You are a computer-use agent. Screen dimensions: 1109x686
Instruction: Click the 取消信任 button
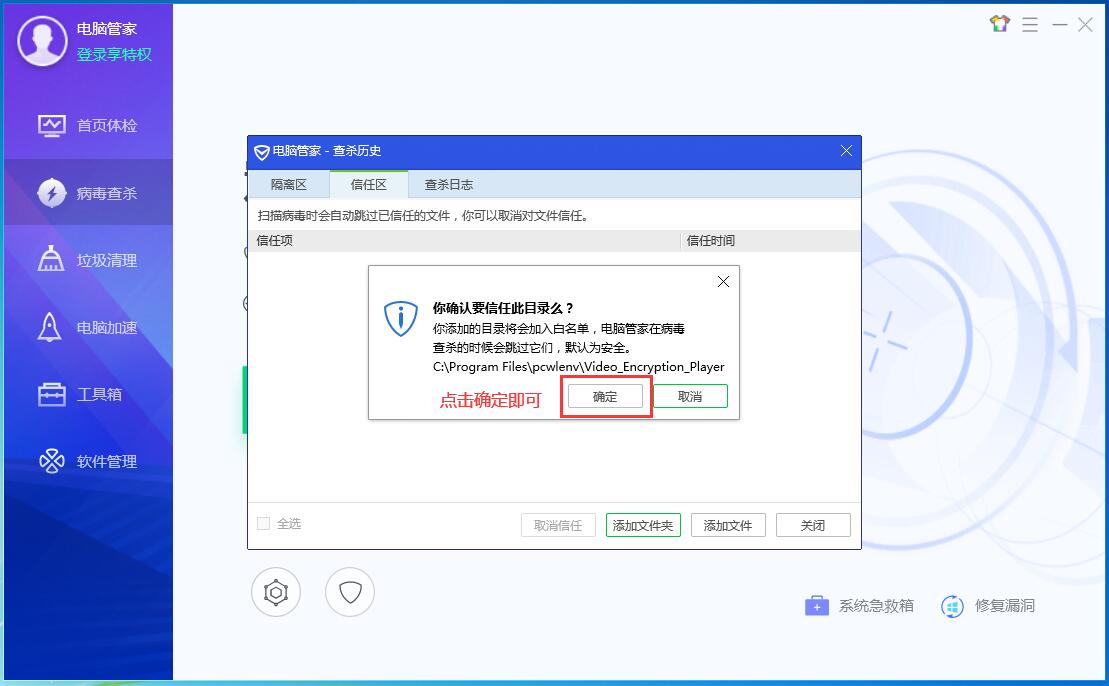point(558,525)
